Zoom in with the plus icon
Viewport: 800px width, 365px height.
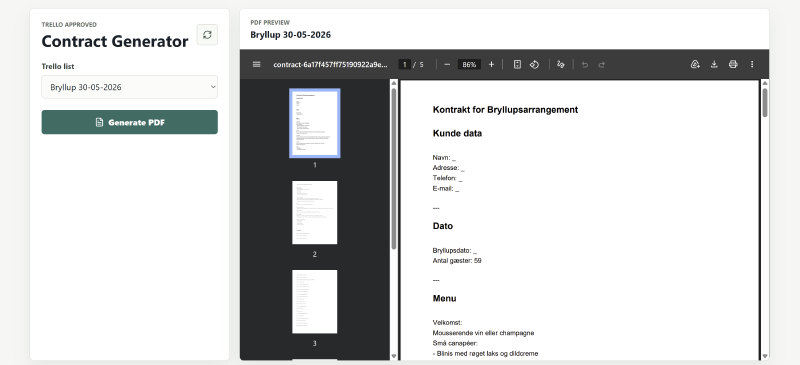click(x=491, y=64)
